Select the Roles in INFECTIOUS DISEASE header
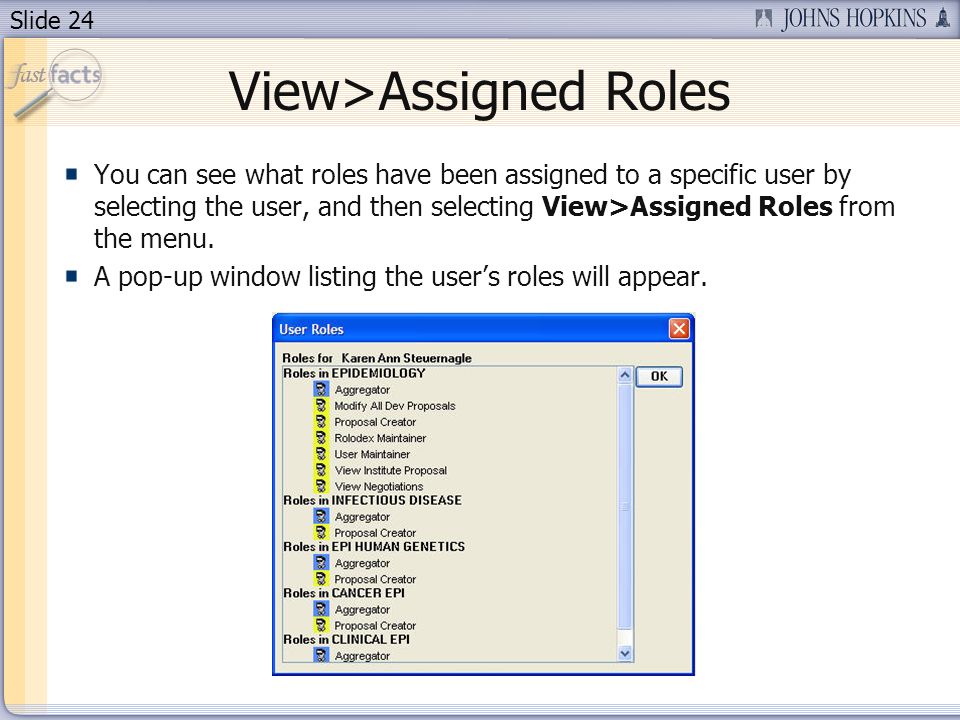960x720 pixels. [372, 500]
